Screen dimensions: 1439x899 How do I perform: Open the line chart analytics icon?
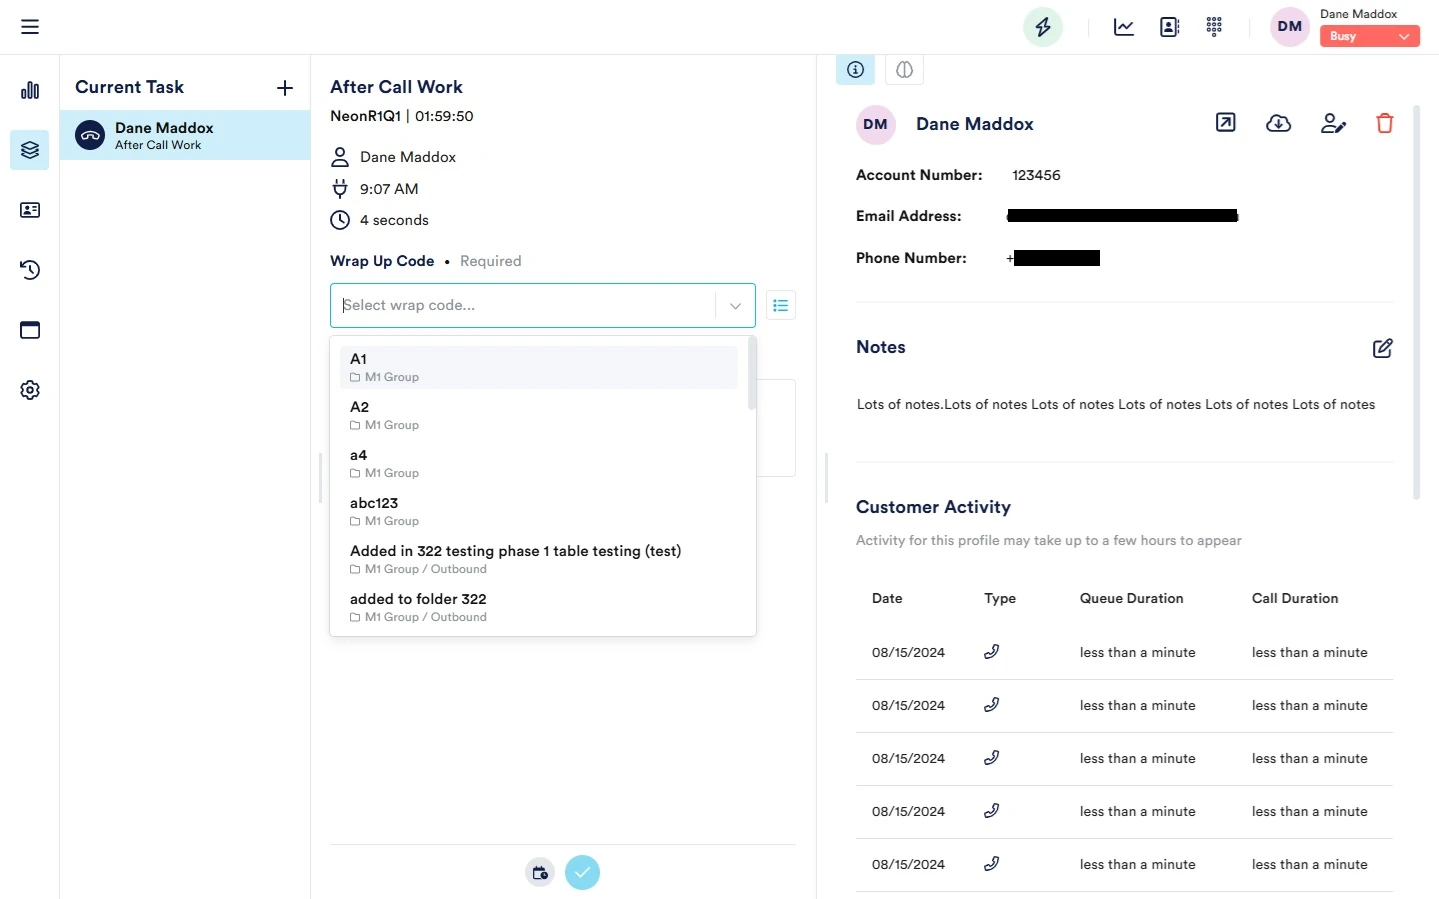(x=1124, y=27)
